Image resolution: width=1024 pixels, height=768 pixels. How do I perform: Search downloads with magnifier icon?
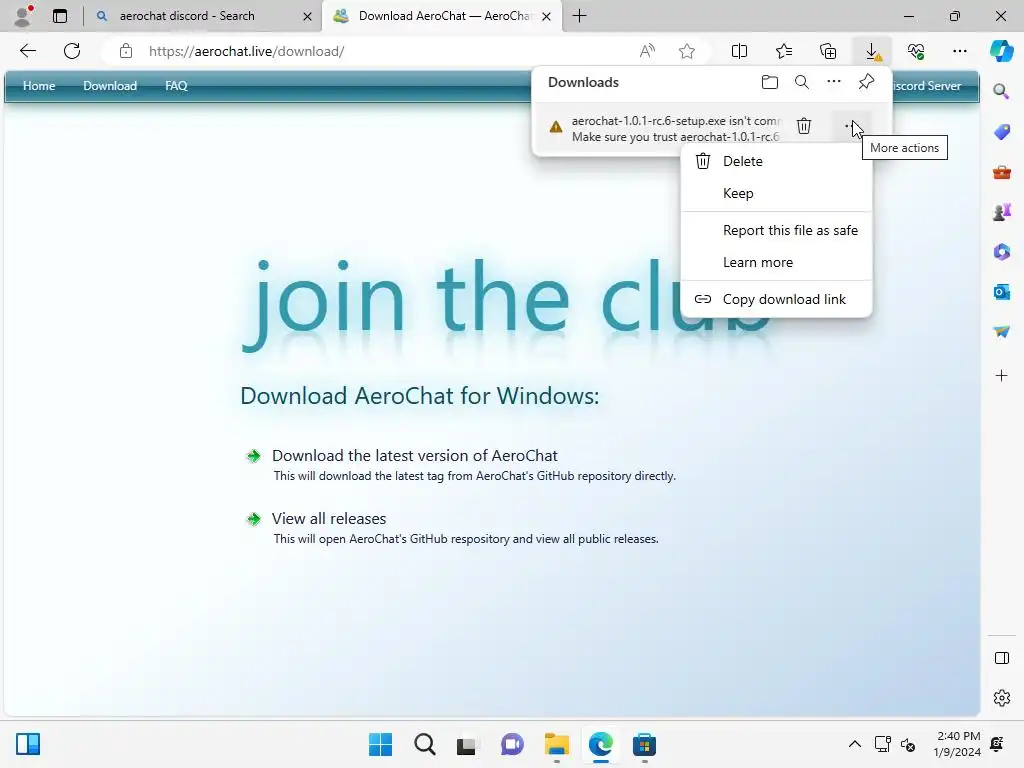click(x=802, y=82)
